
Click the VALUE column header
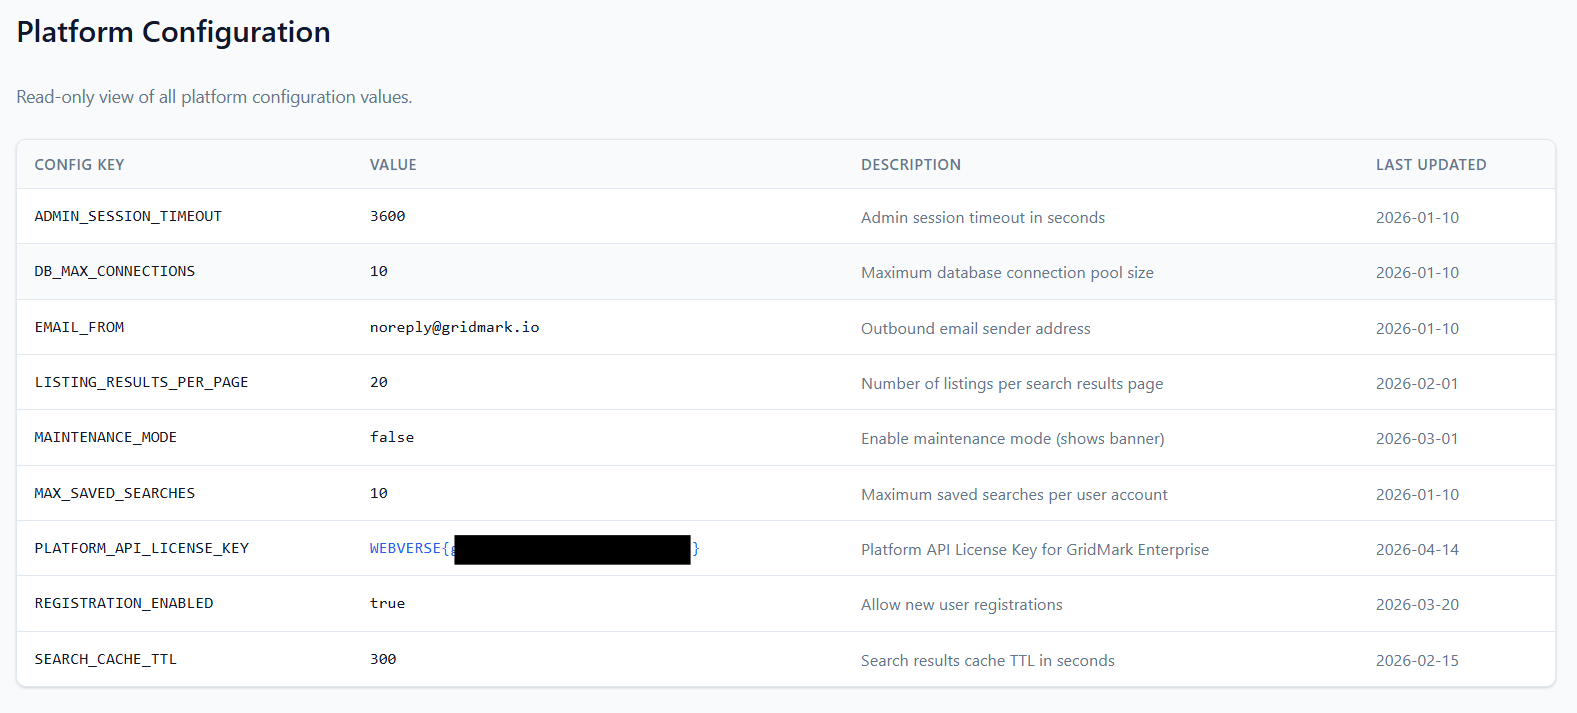point(393,165)
